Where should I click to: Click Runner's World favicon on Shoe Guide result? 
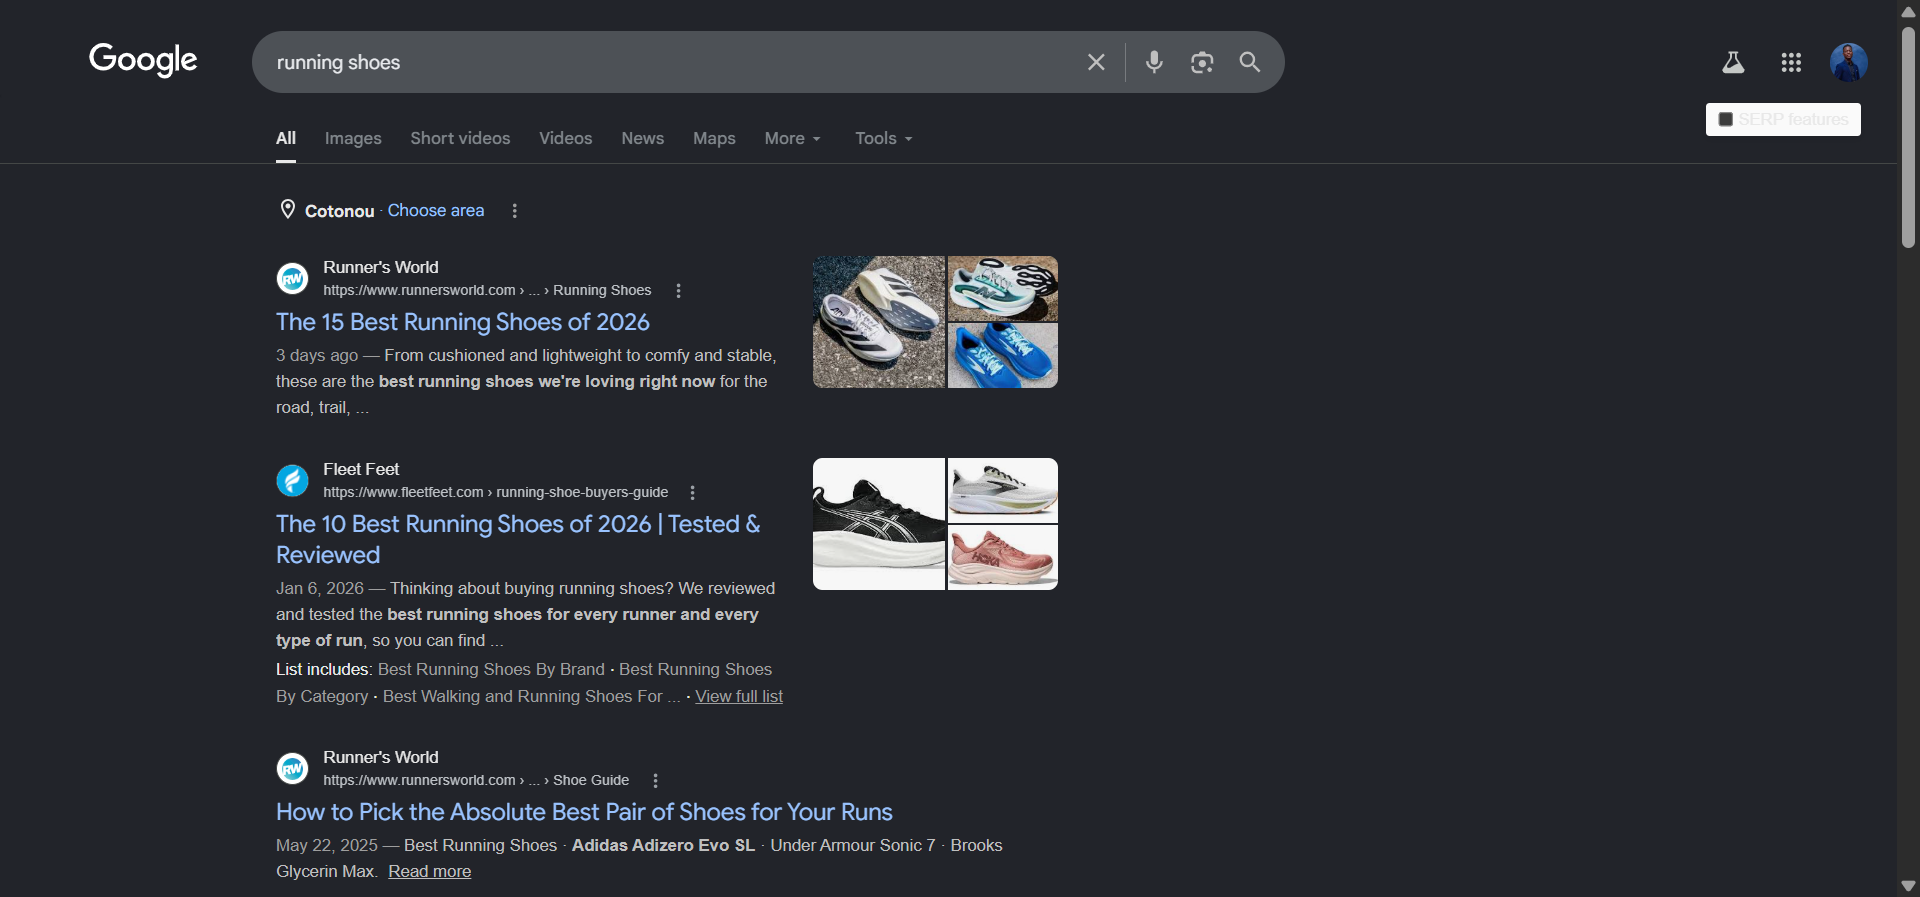pyautogui.click(x=292, y=768)
